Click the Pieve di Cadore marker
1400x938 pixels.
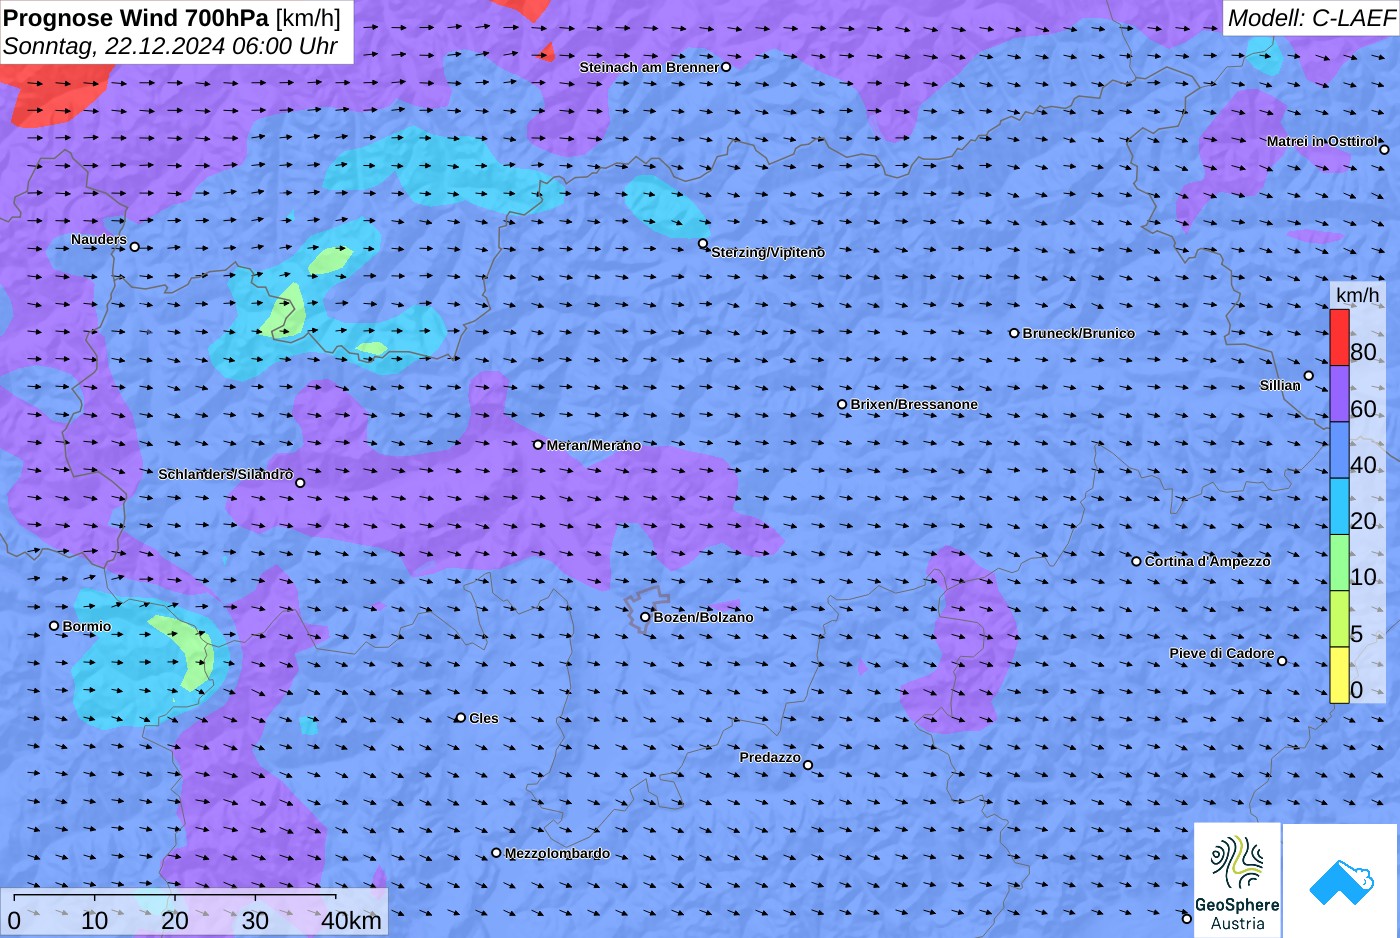[1282, 661]
